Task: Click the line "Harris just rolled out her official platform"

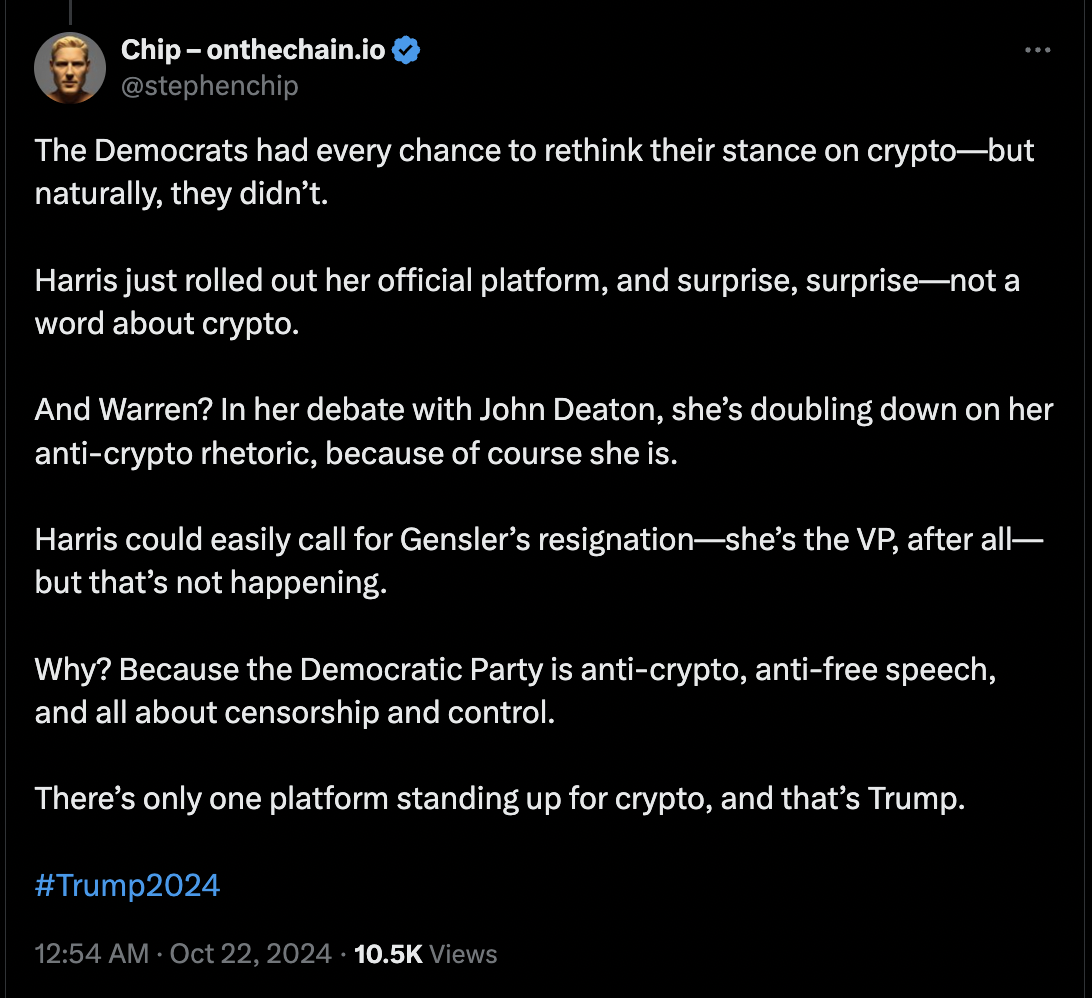Action: (527, 281)
